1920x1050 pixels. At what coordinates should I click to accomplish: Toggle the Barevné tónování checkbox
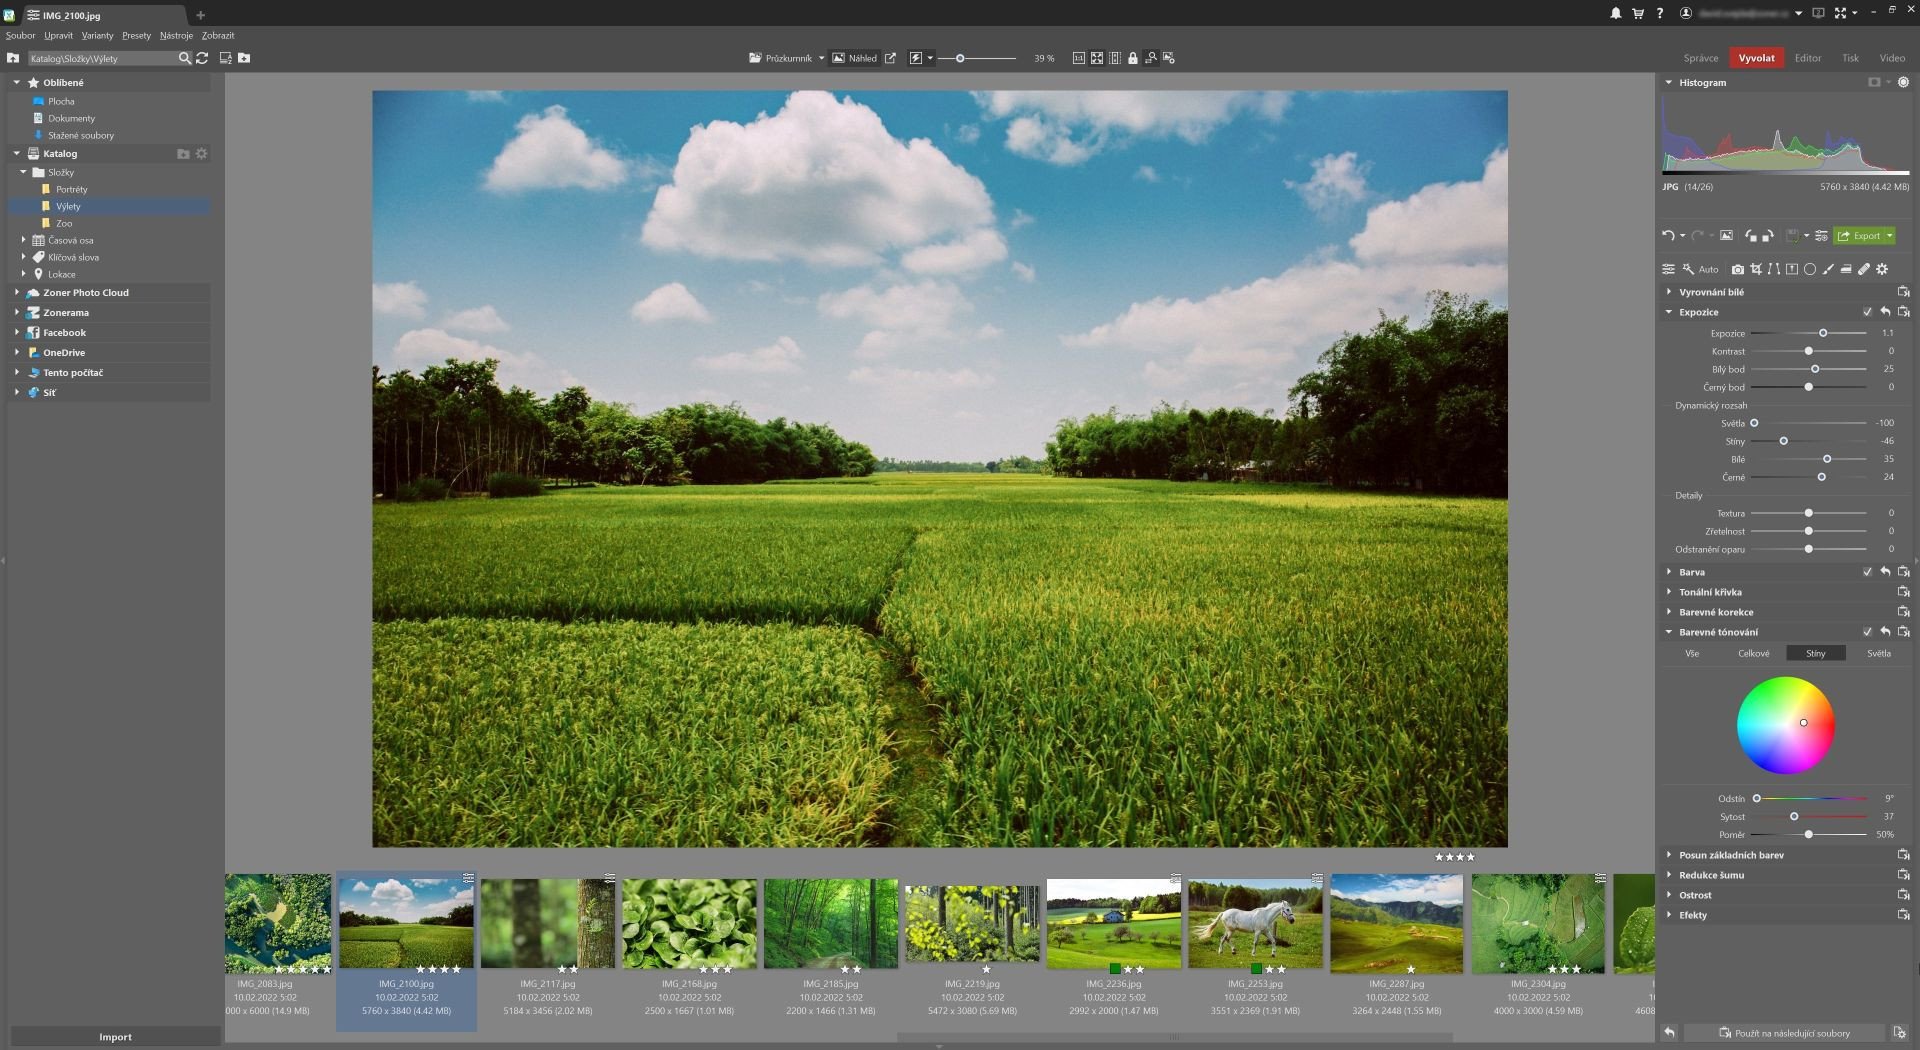[1867, 632]
